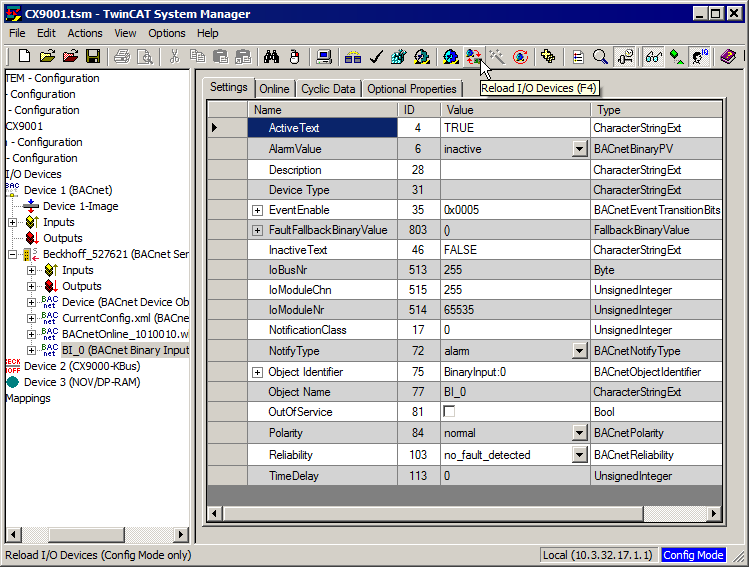Expand the FaultFallbackBinaryValue property row
Screen dimensions: 749x567
pos(257,231)
